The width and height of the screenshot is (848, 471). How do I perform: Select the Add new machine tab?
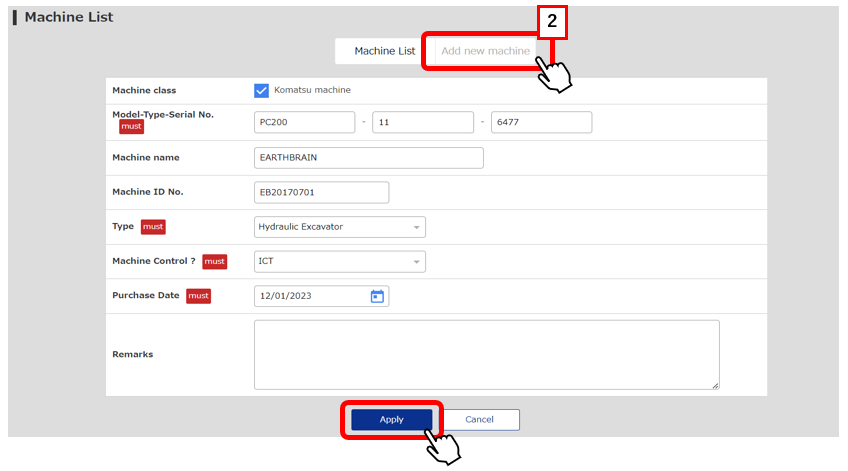pyautogui.click(x=485, y=51)
